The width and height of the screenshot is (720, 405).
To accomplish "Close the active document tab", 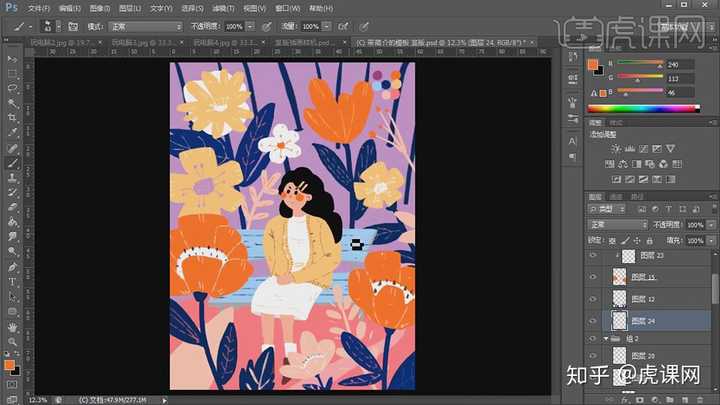I will pos(532,42).
